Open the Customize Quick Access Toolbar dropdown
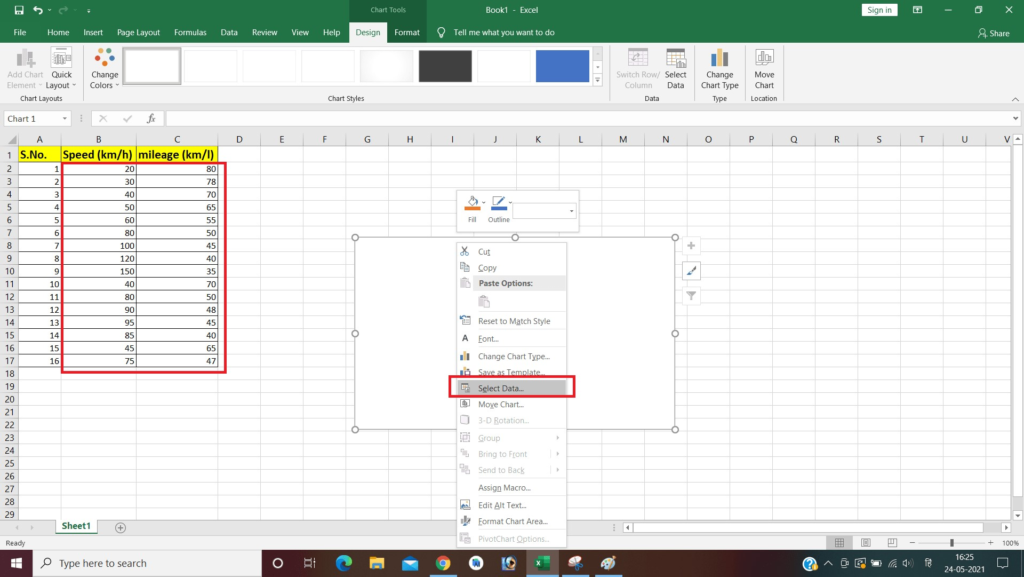This screenshot has height=577, width=1024. 88,10
